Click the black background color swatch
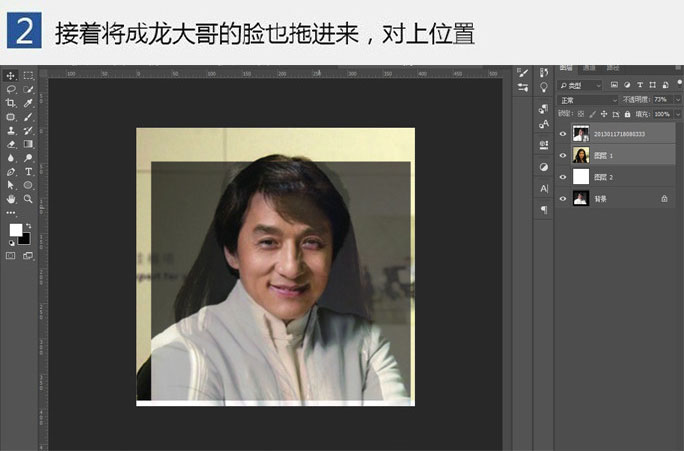Viewport: 684px width, 451px height. 25,239
